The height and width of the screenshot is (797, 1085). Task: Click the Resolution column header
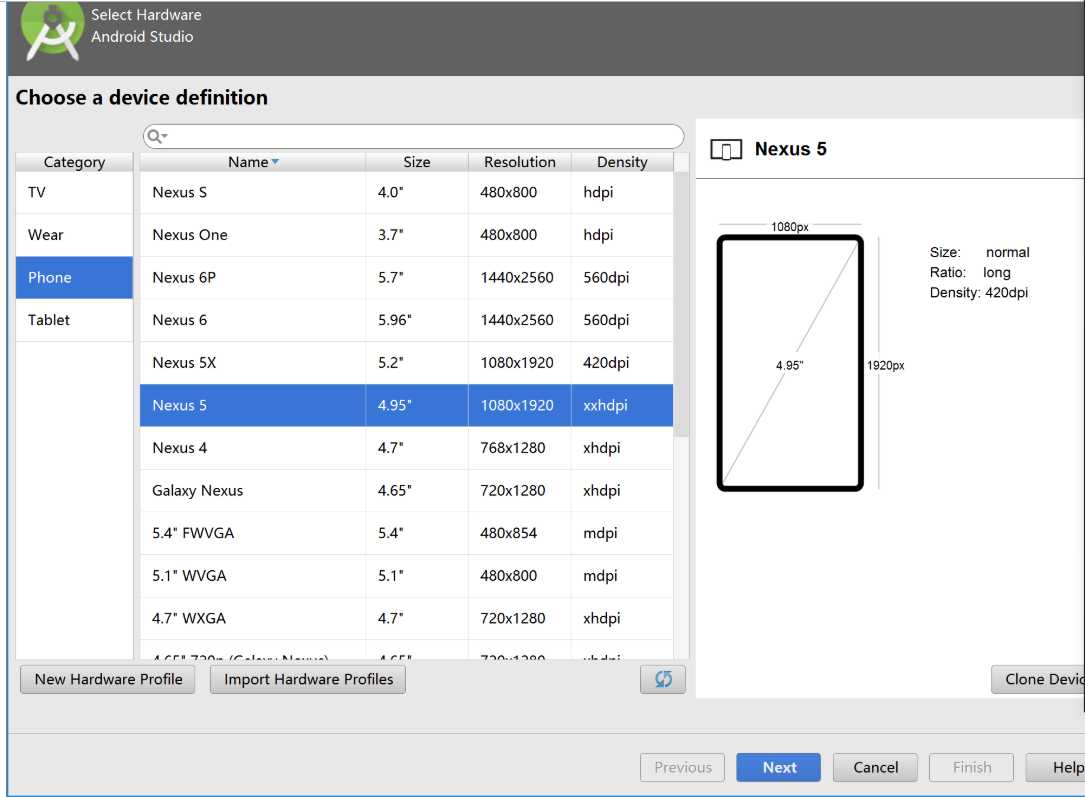520,162
